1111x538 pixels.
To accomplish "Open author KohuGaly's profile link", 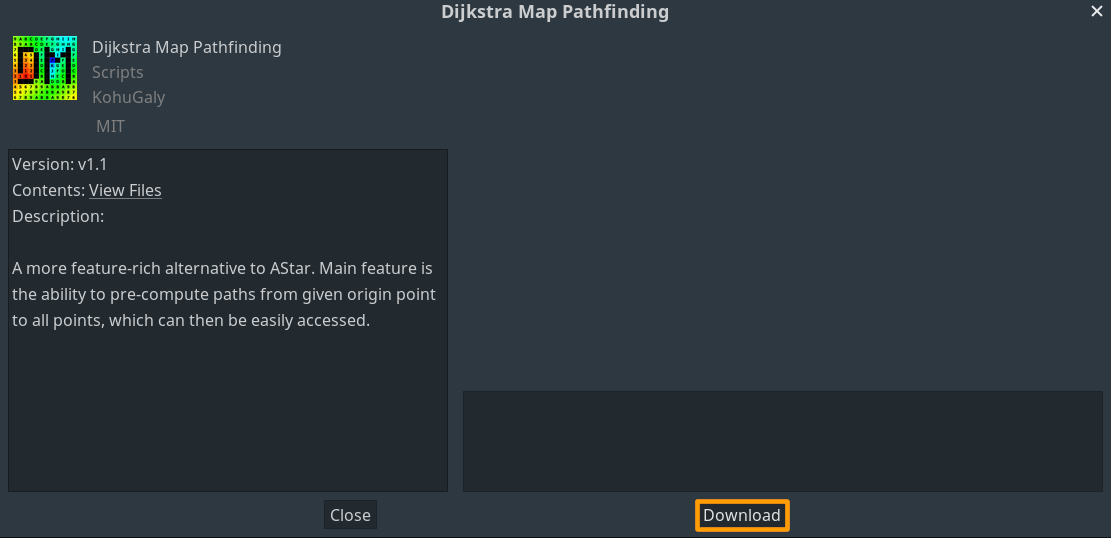I will pos(128,97).
